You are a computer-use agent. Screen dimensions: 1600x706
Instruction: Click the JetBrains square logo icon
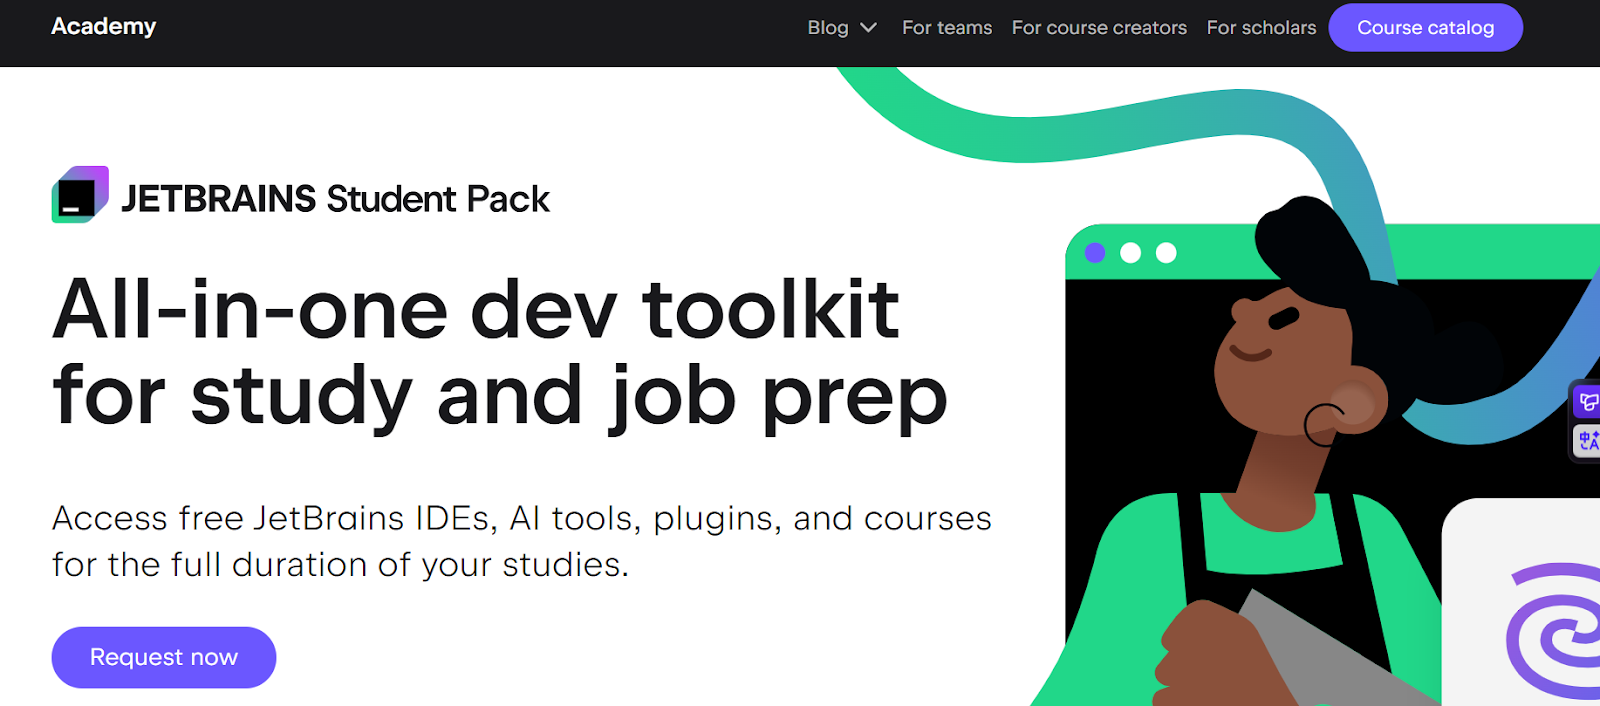[x=80, y=194]
